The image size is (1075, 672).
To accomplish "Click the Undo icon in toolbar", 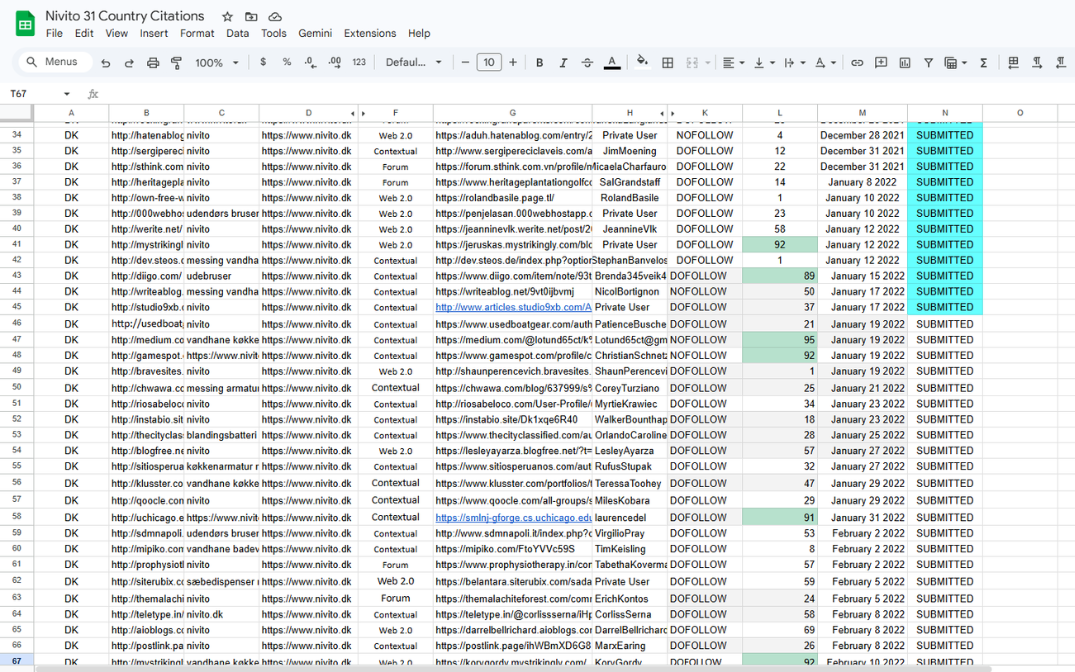I will tap(105, 62).
